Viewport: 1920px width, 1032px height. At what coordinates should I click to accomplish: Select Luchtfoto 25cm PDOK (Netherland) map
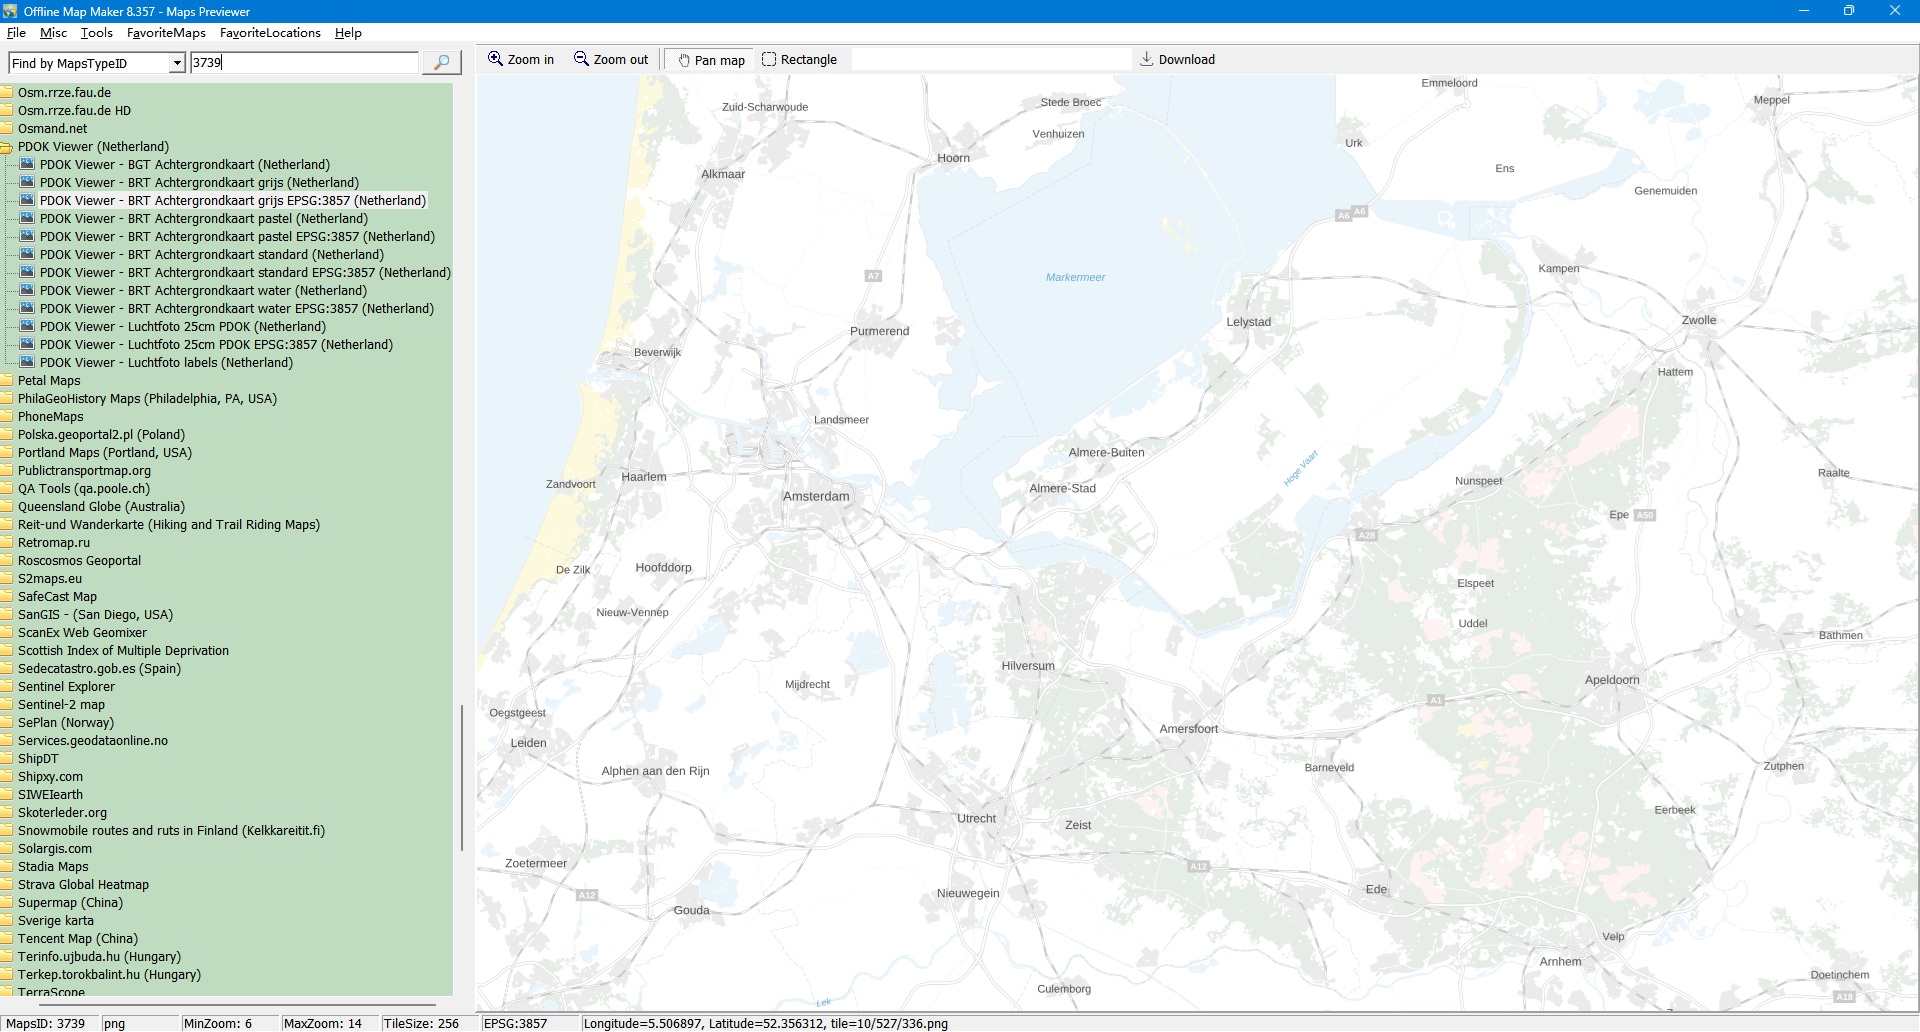point(182,327)
